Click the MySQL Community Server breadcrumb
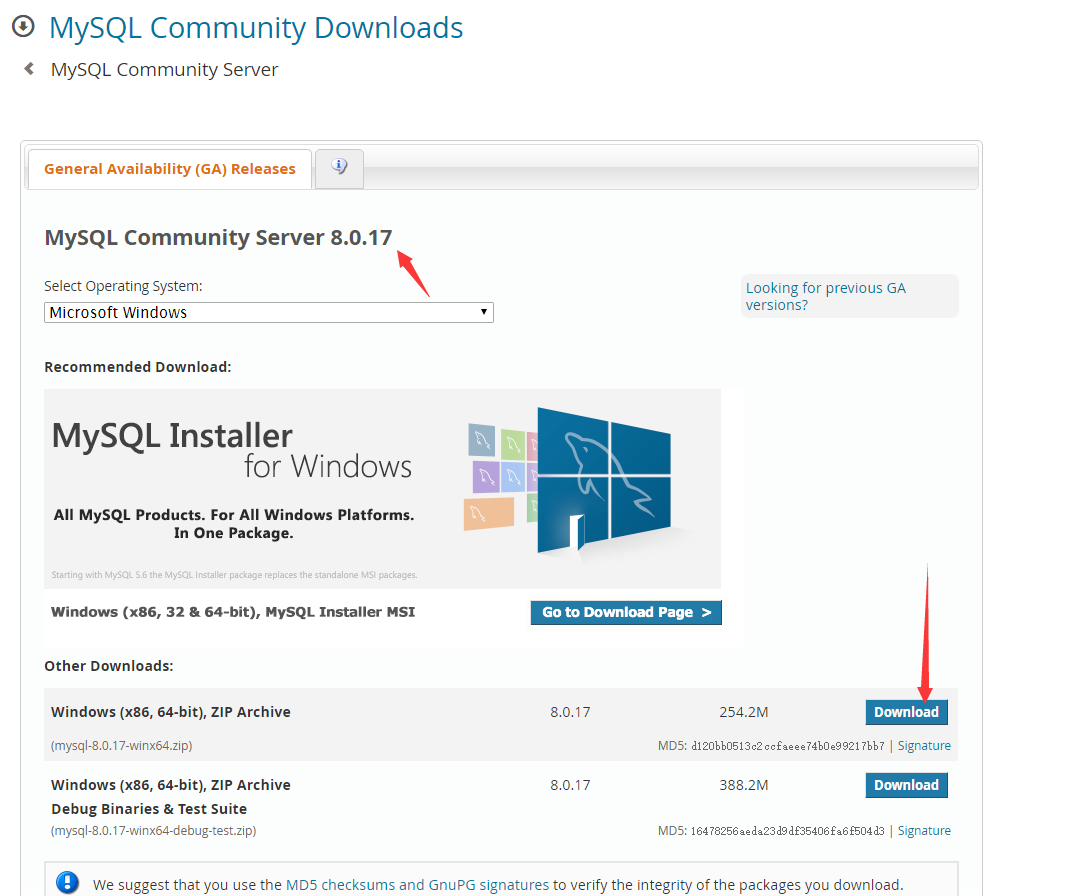Viewport: 1082px width, 896px height. [x=164, y=69]
